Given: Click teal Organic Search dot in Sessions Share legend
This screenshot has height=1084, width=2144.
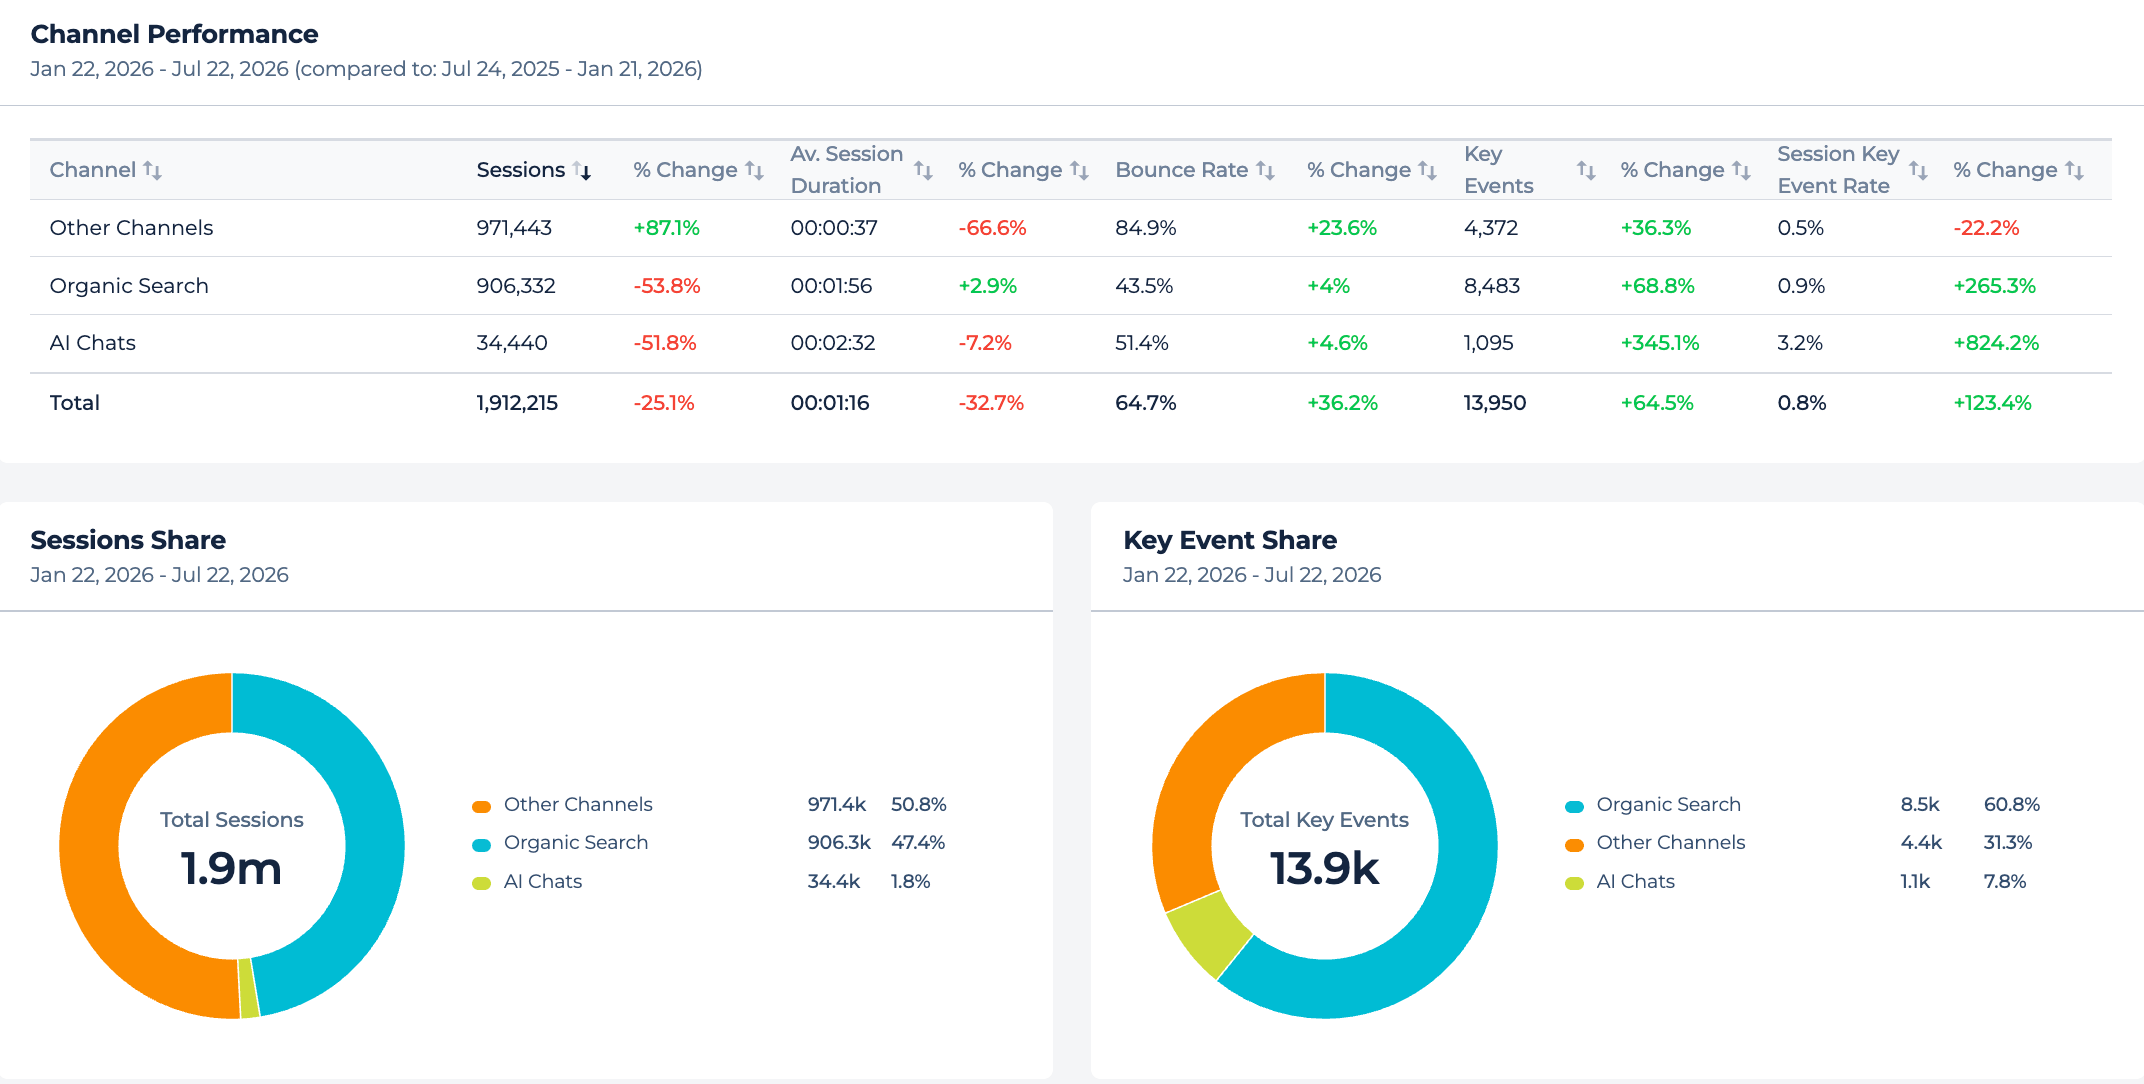Looking at the screenshot, I should 481,845.
